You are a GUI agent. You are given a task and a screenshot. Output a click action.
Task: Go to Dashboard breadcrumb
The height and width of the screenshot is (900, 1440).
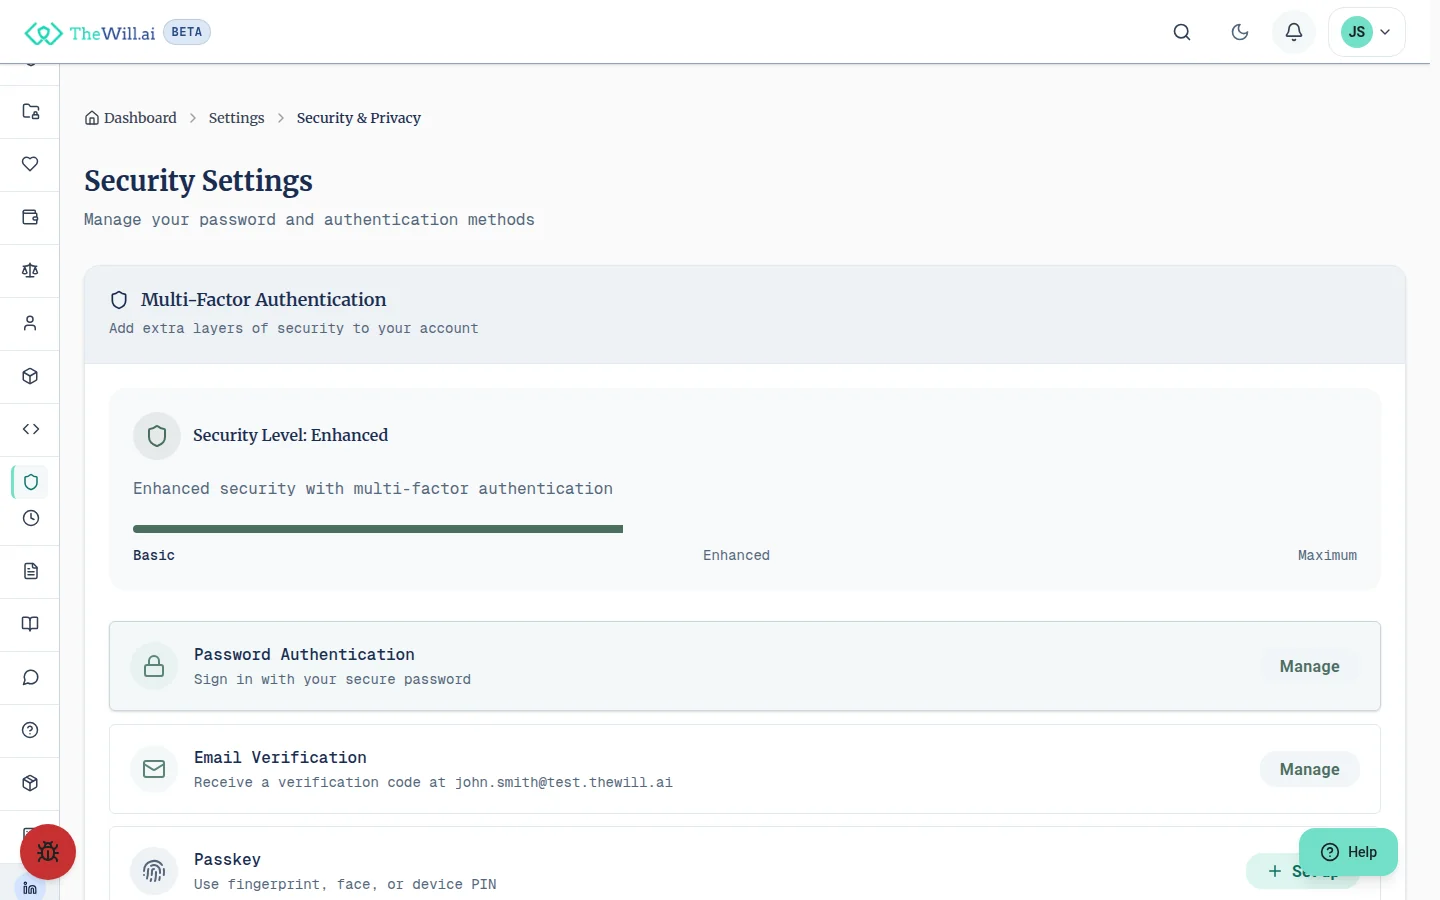[x=131, y=118]
